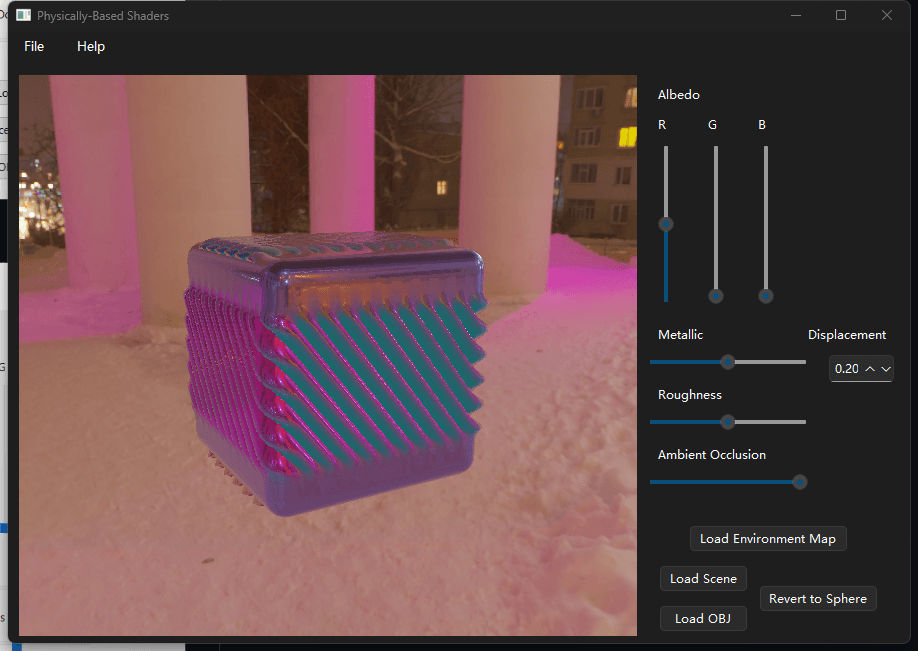Click the Displacement label

(x=847, y=334)
